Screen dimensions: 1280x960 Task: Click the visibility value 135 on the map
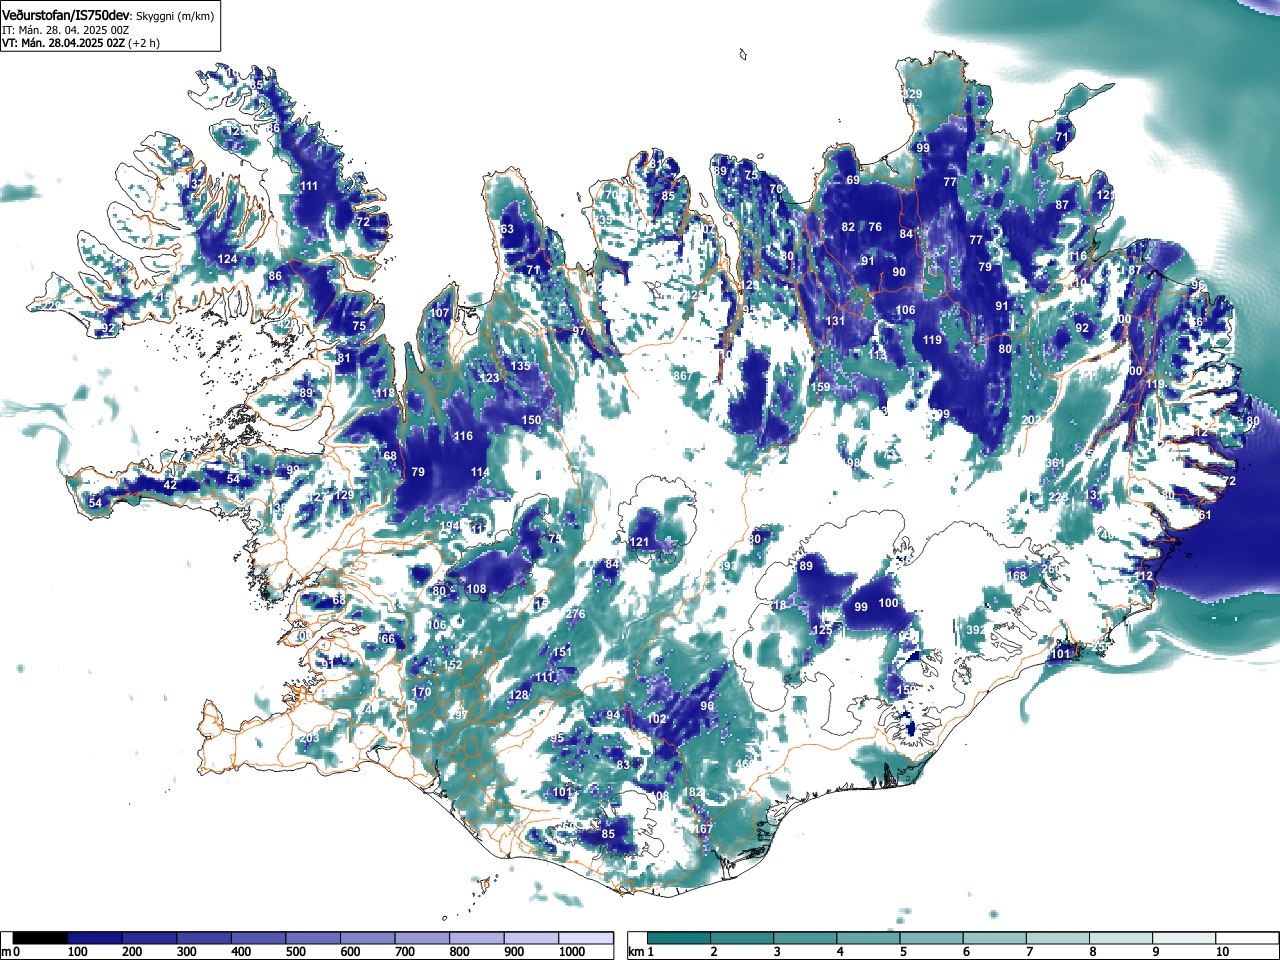click(521, 366)
